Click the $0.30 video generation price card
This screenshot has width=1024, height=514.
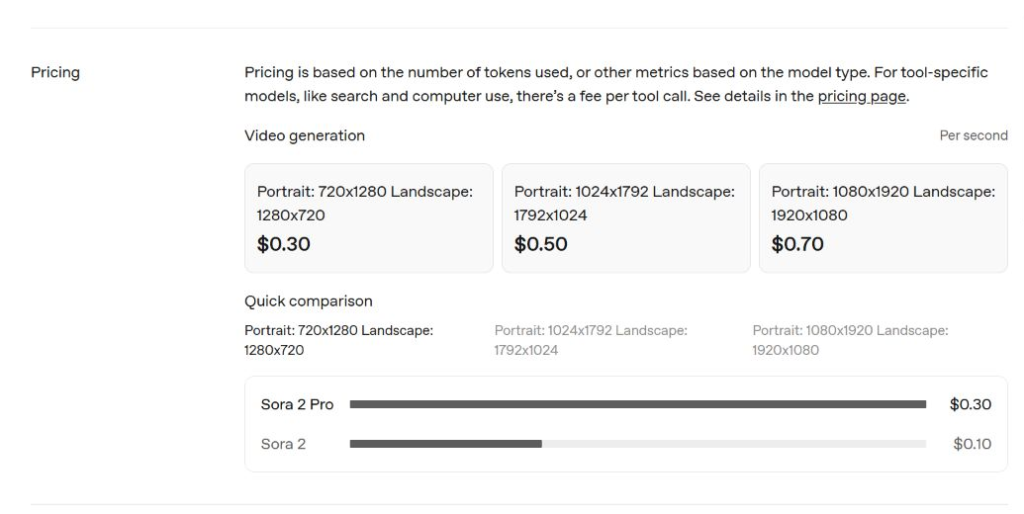[369, 218]
